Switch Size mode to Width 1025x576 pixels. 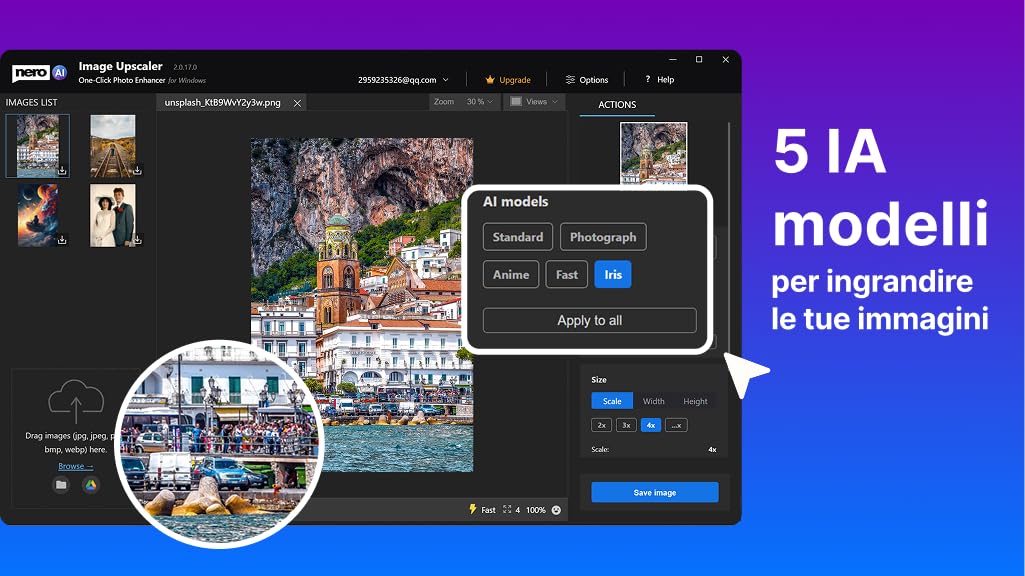653,401
